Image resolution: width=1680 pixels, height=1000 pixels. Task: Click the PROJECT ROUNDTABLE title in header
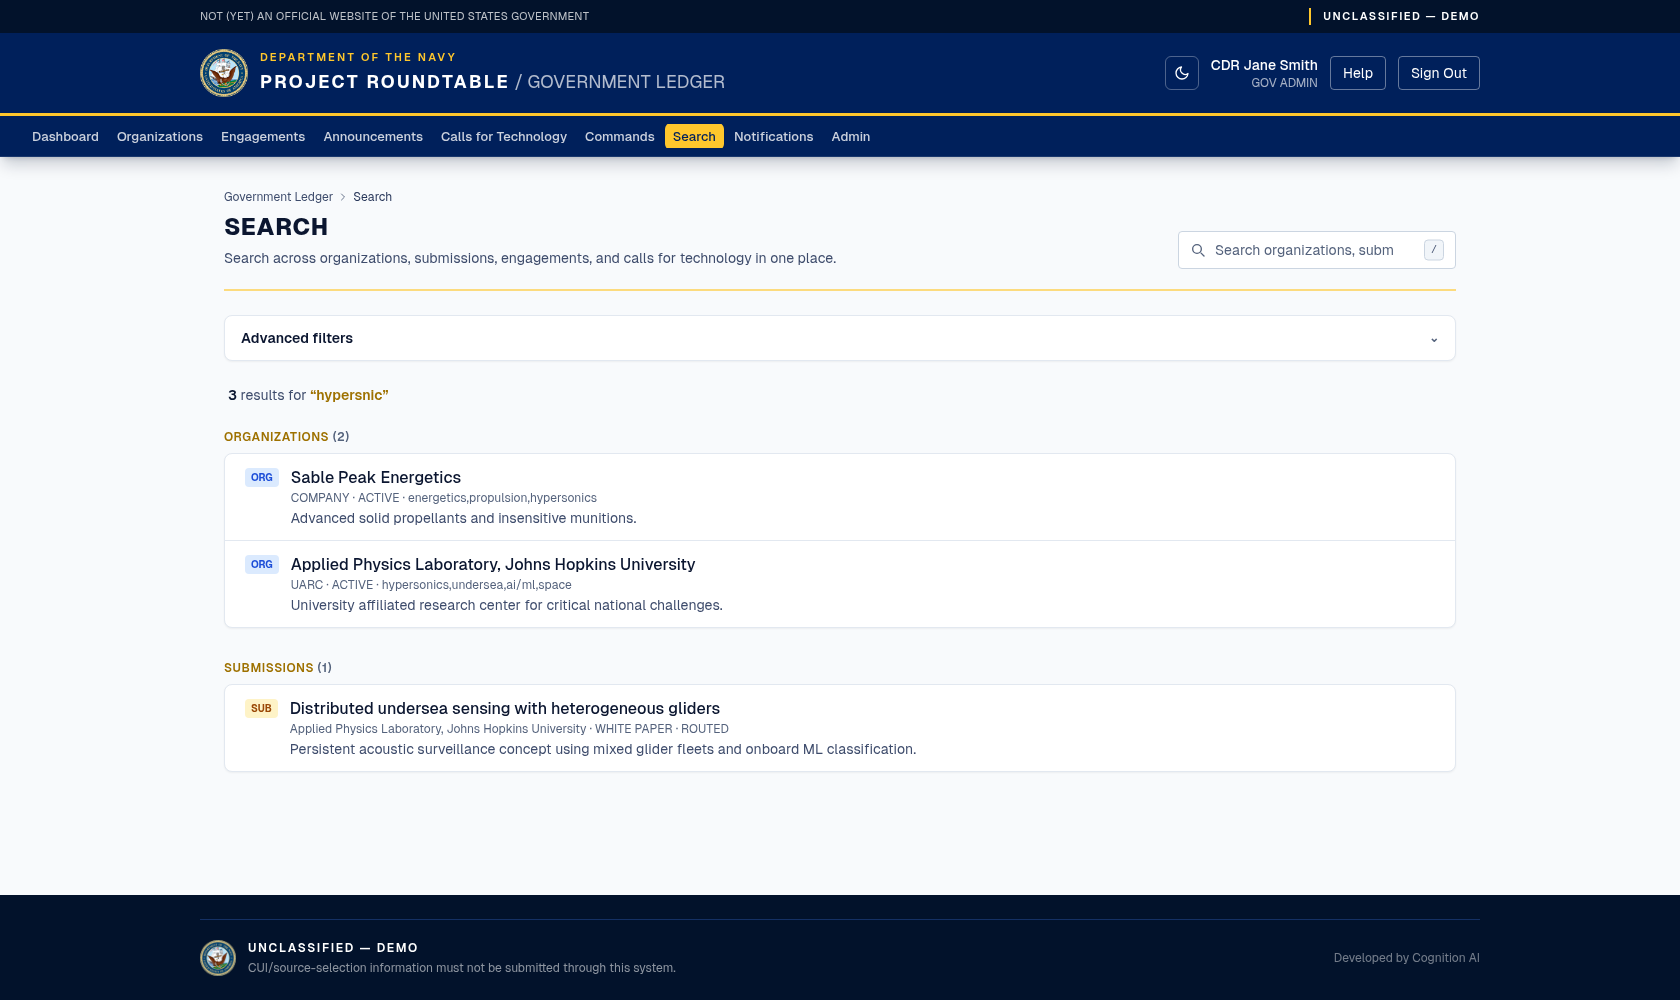385,82
